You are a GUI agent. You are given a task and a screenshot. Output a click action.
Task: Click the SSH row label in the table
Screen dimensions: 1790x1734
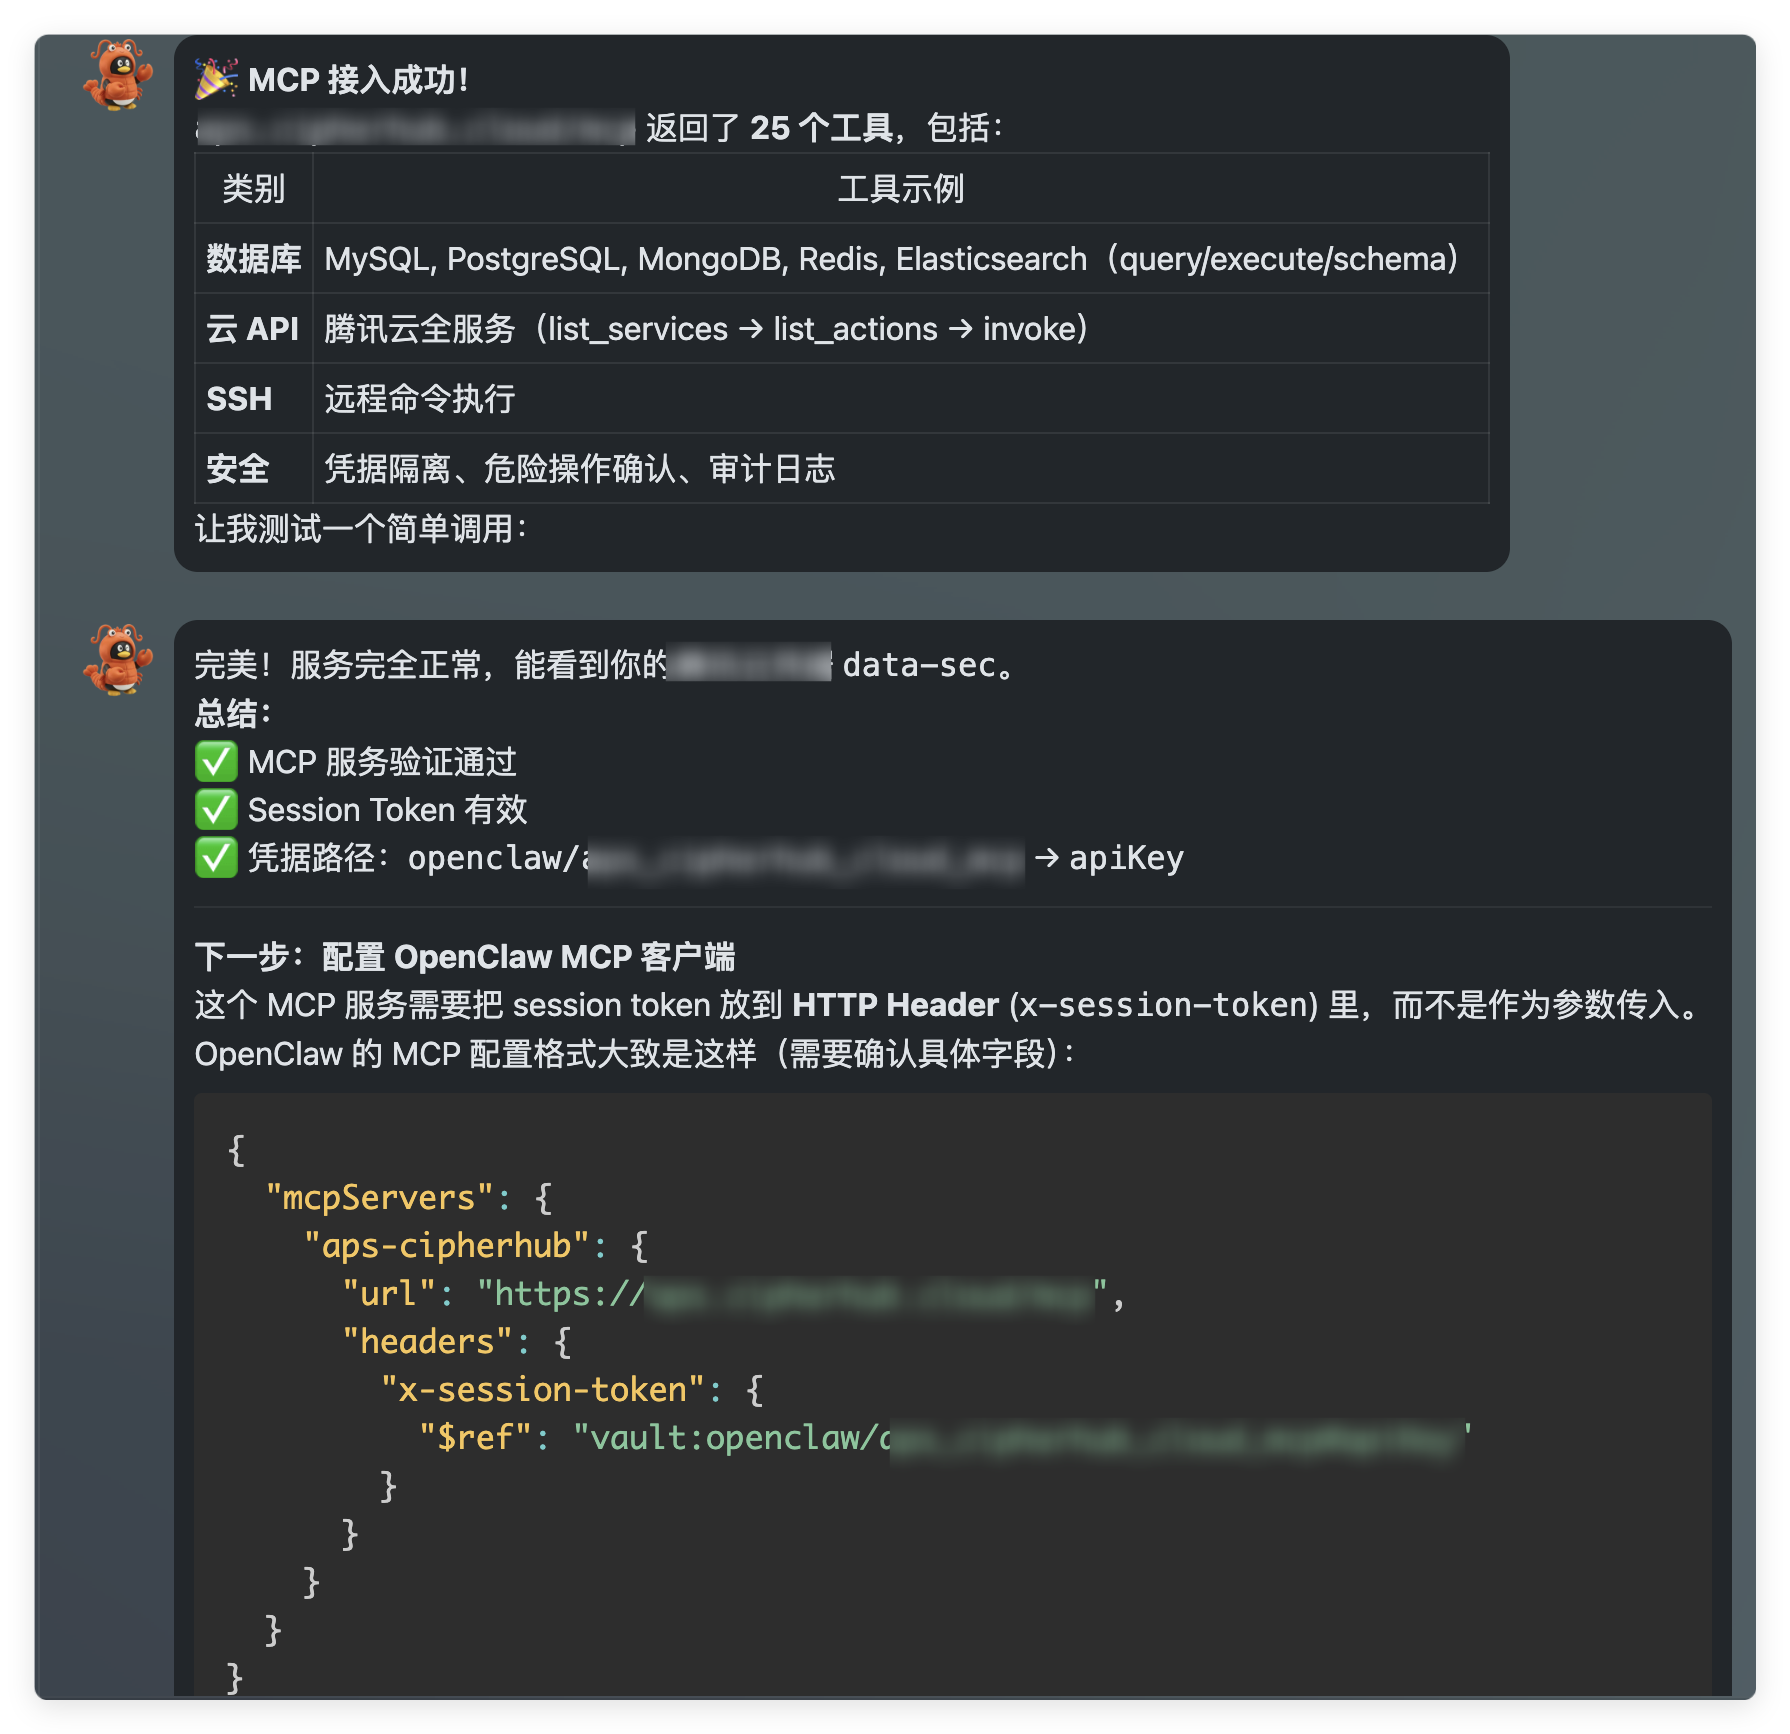point(240,398)
